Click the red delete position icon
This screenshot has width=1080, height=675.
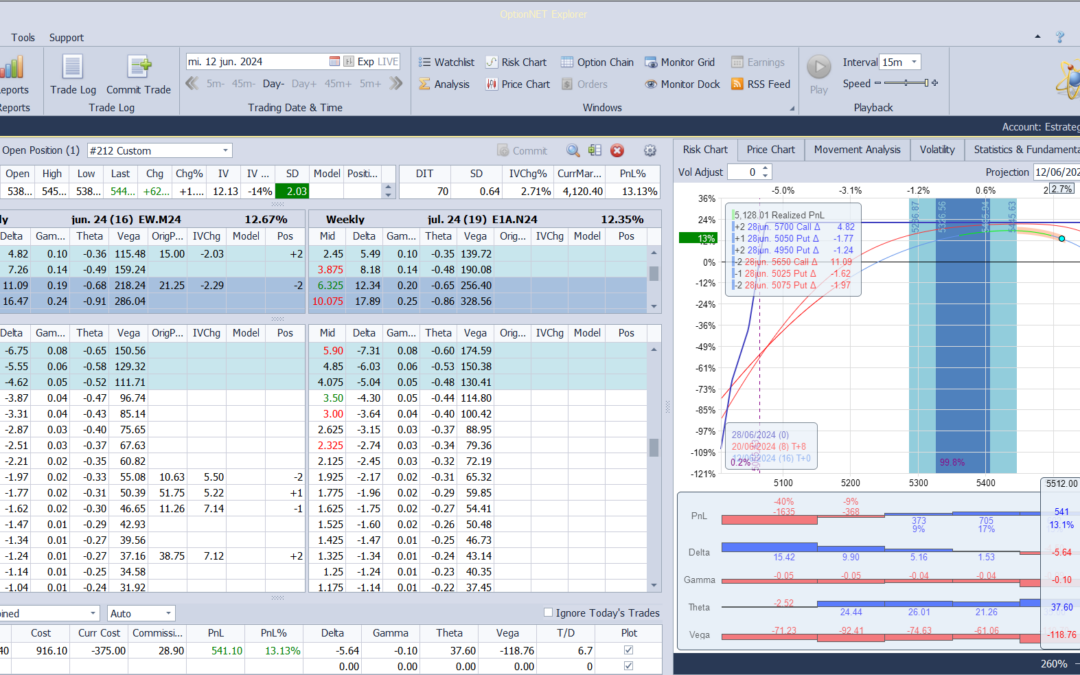(617, 150)
